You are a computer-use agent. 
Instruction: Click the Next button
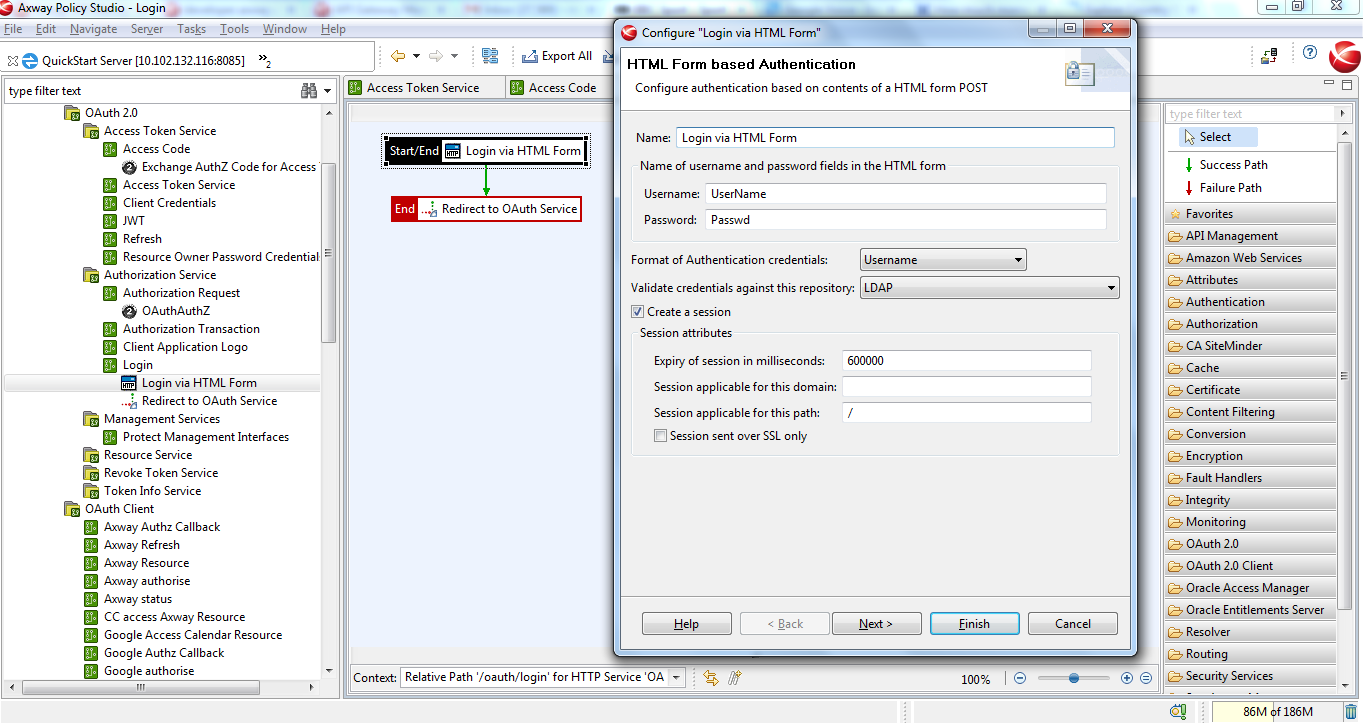pyautogui.click(x=876, y=624)
